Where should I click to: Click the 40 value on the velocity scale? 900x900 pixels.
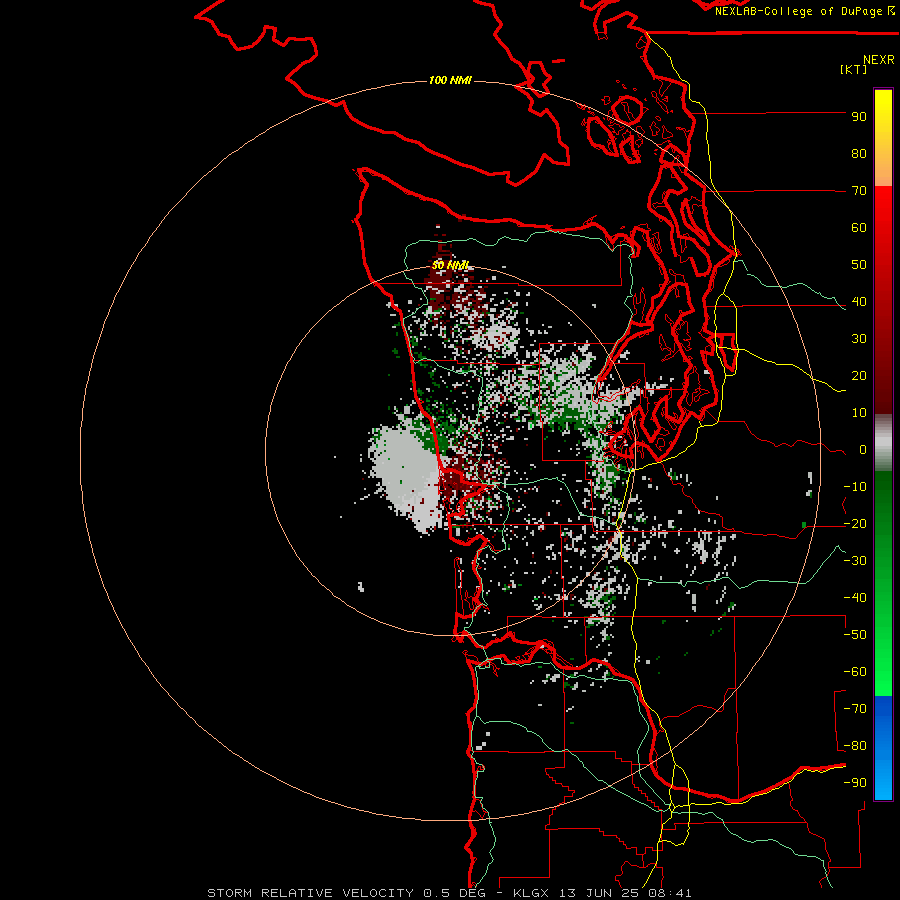[859, 302]
